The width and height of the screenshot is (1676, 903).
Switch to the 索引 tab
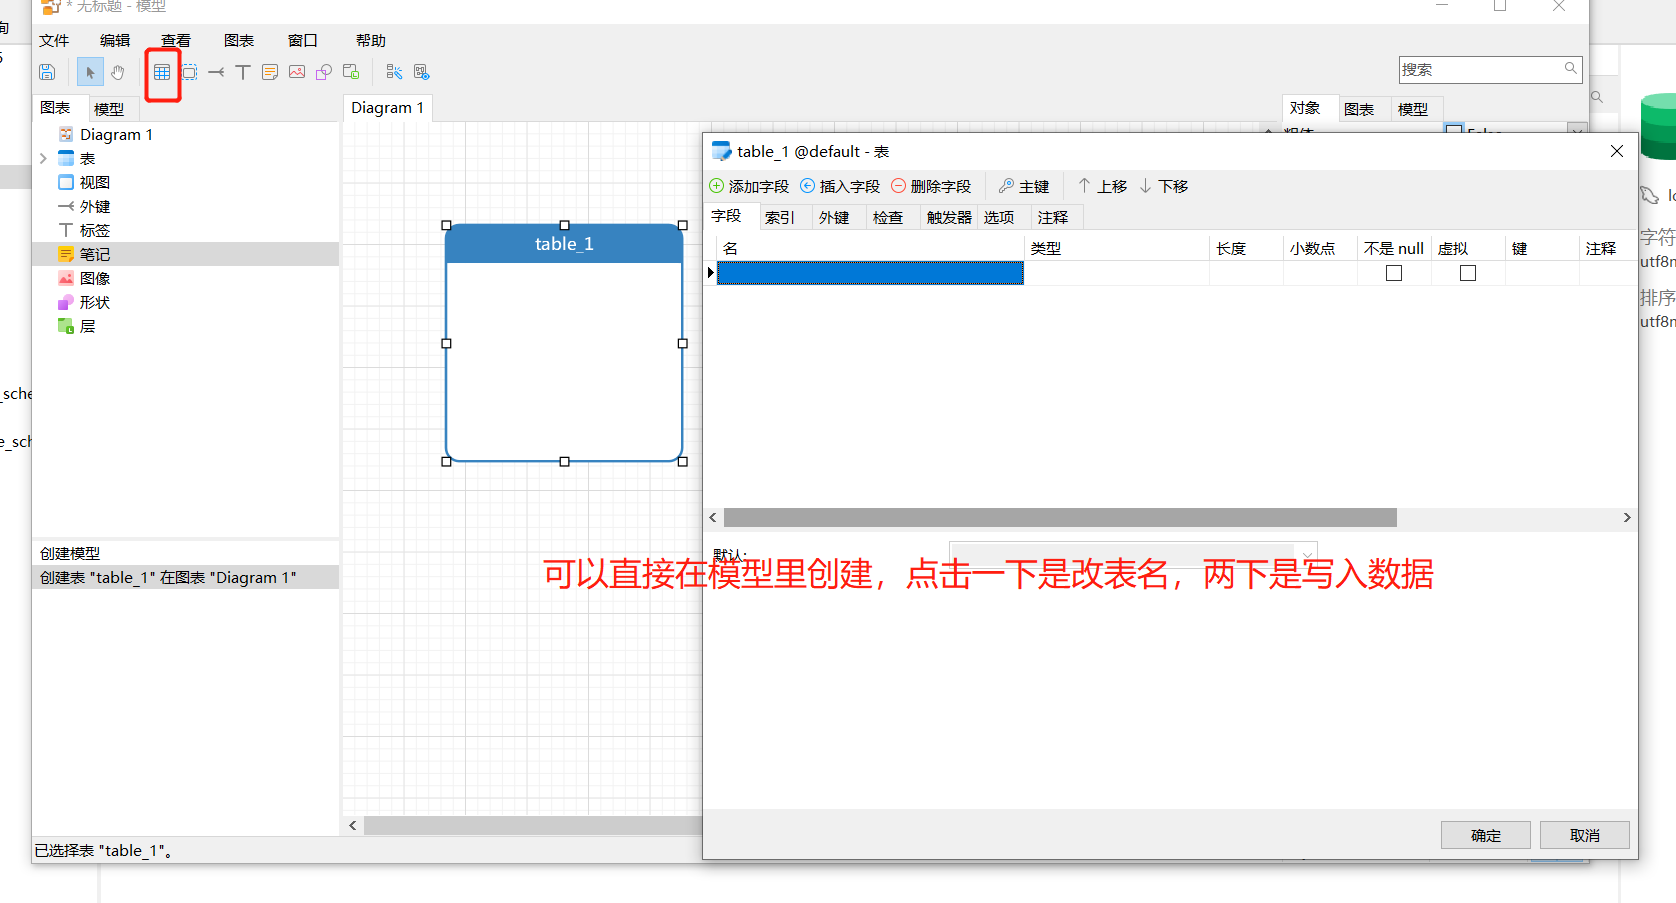(x=780, y=217)
